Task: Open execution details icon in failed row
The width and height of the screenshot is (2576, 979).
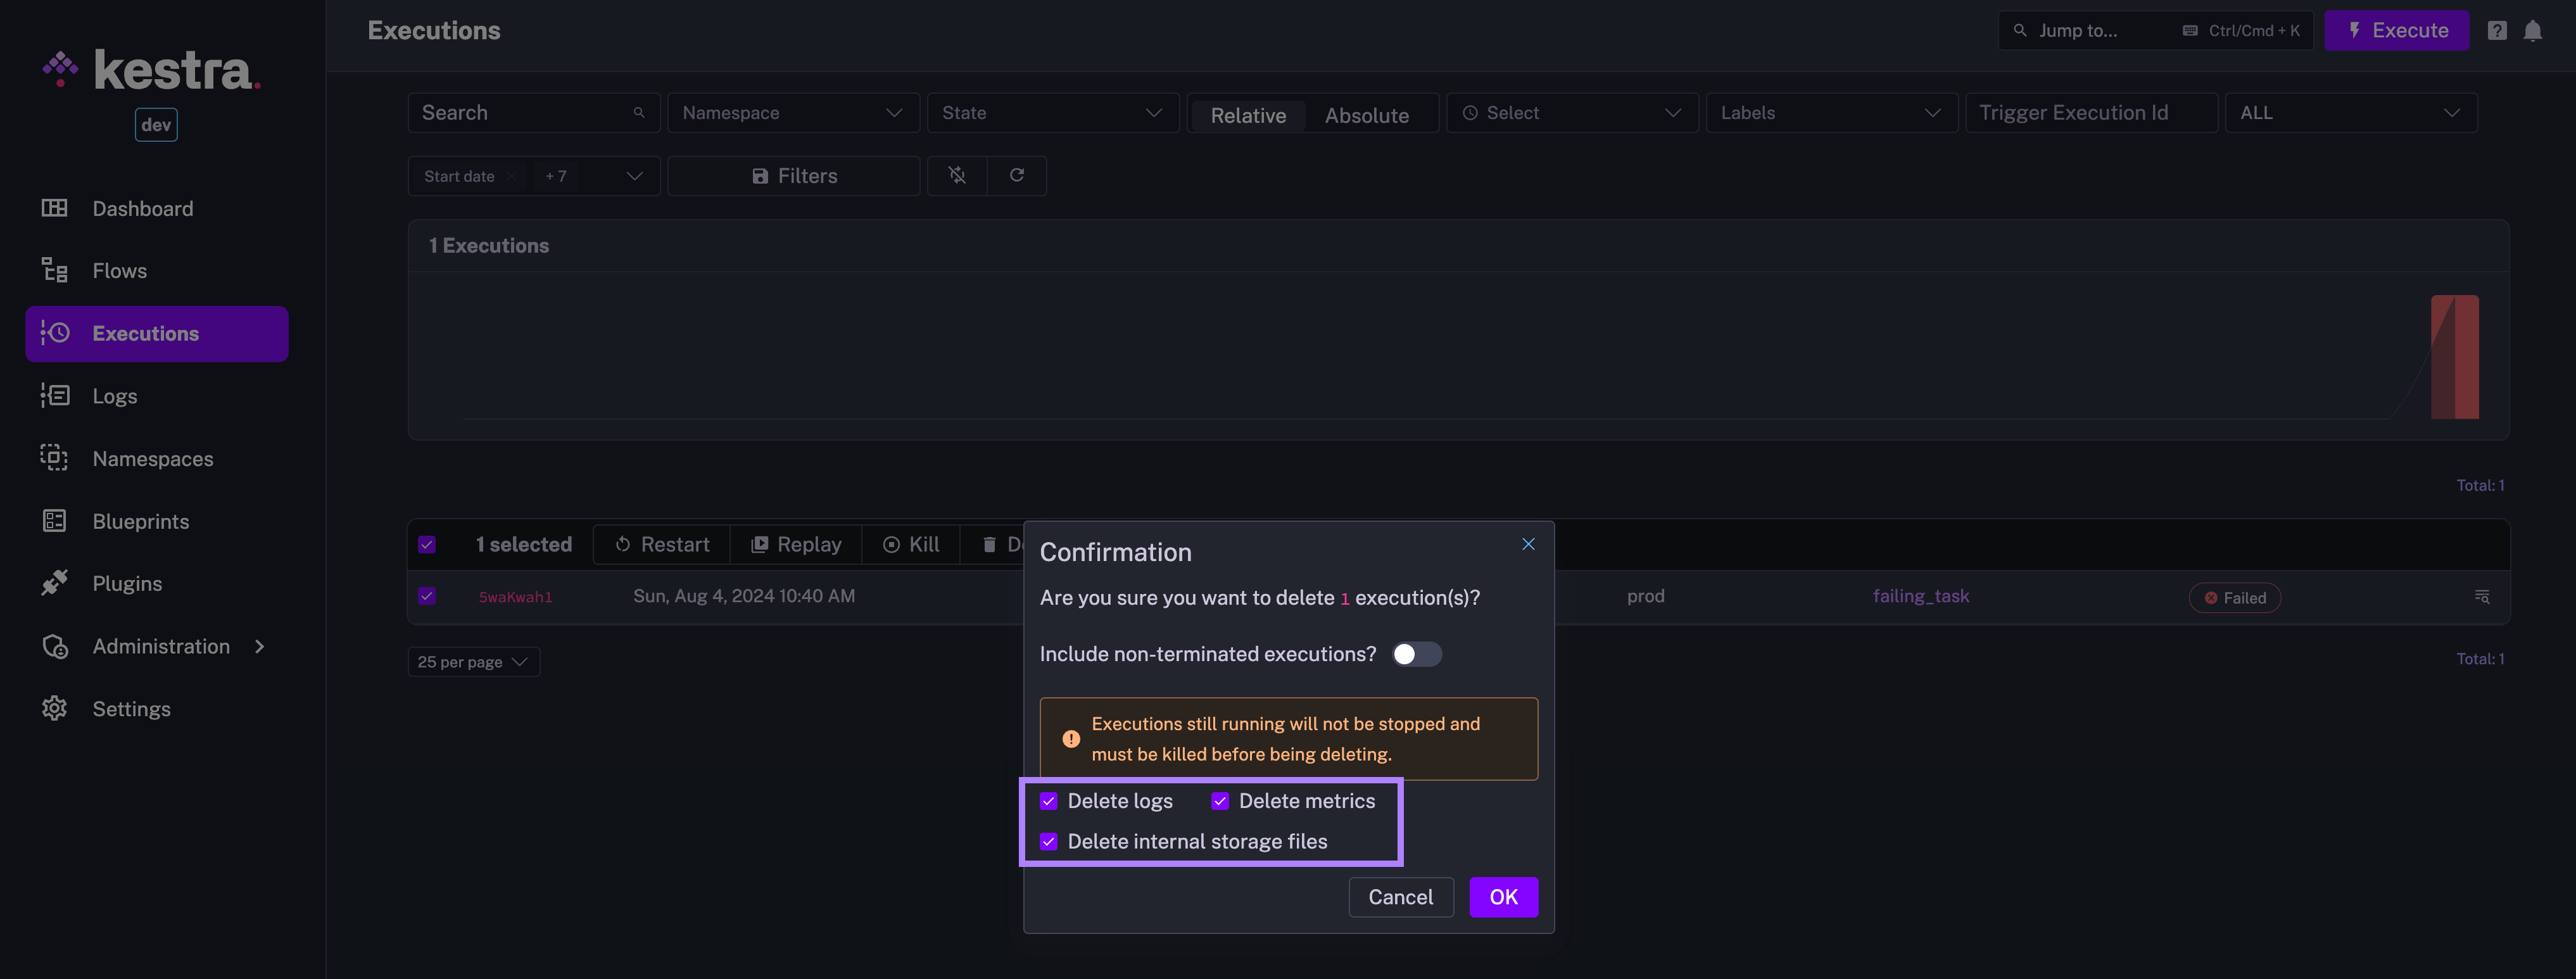Action: [x=2481, y=597]
